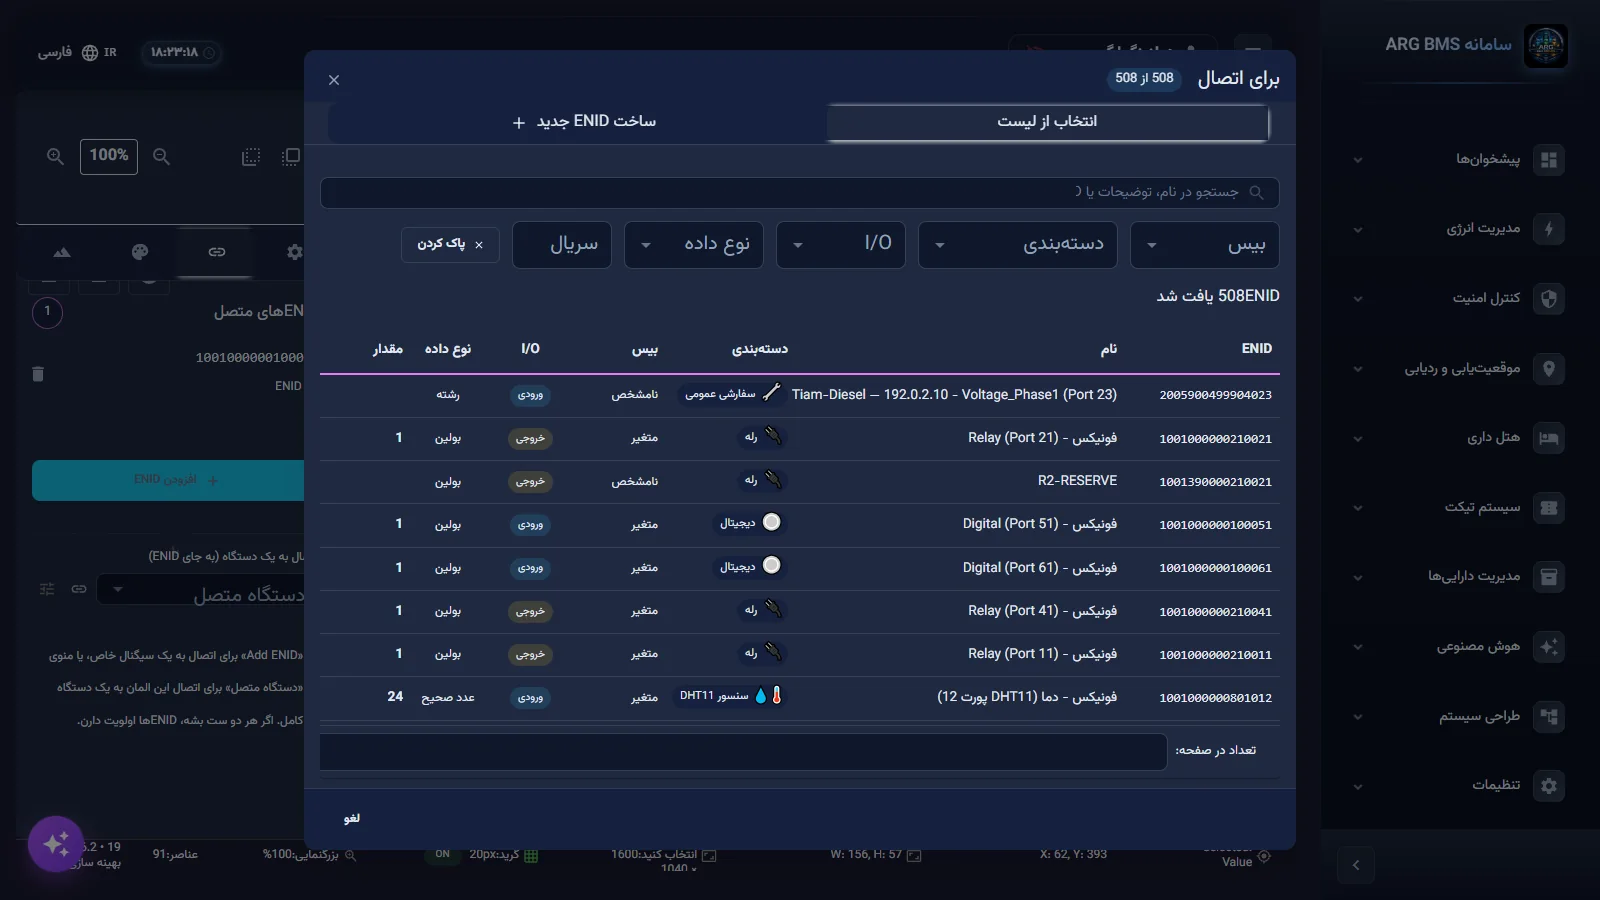Expand the پیشخوان‌ها sidebar menu
This screenshot has width=1600, height=900.
pyautogui.click(x=1458, y=160)
